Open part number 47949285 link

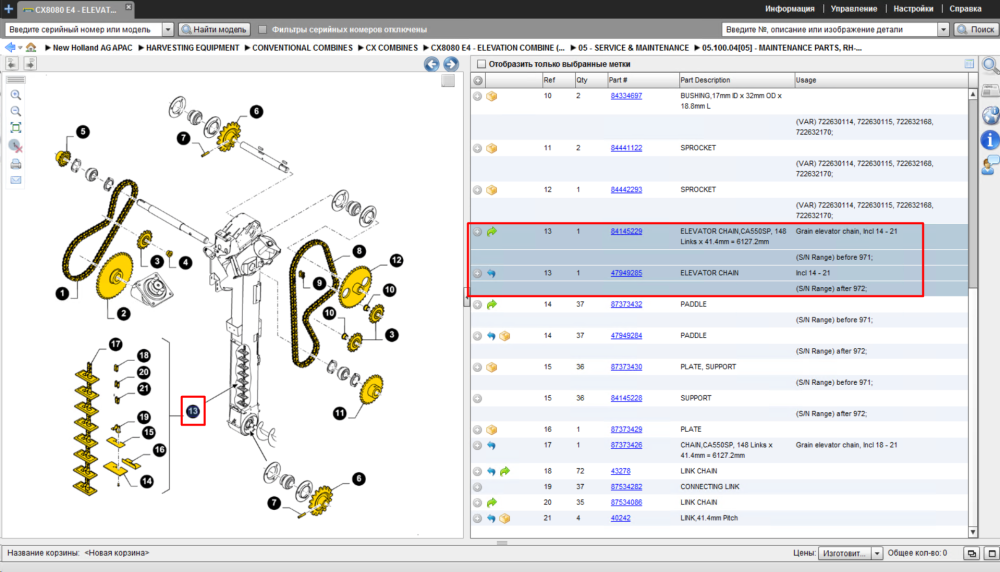coord(626,273)
